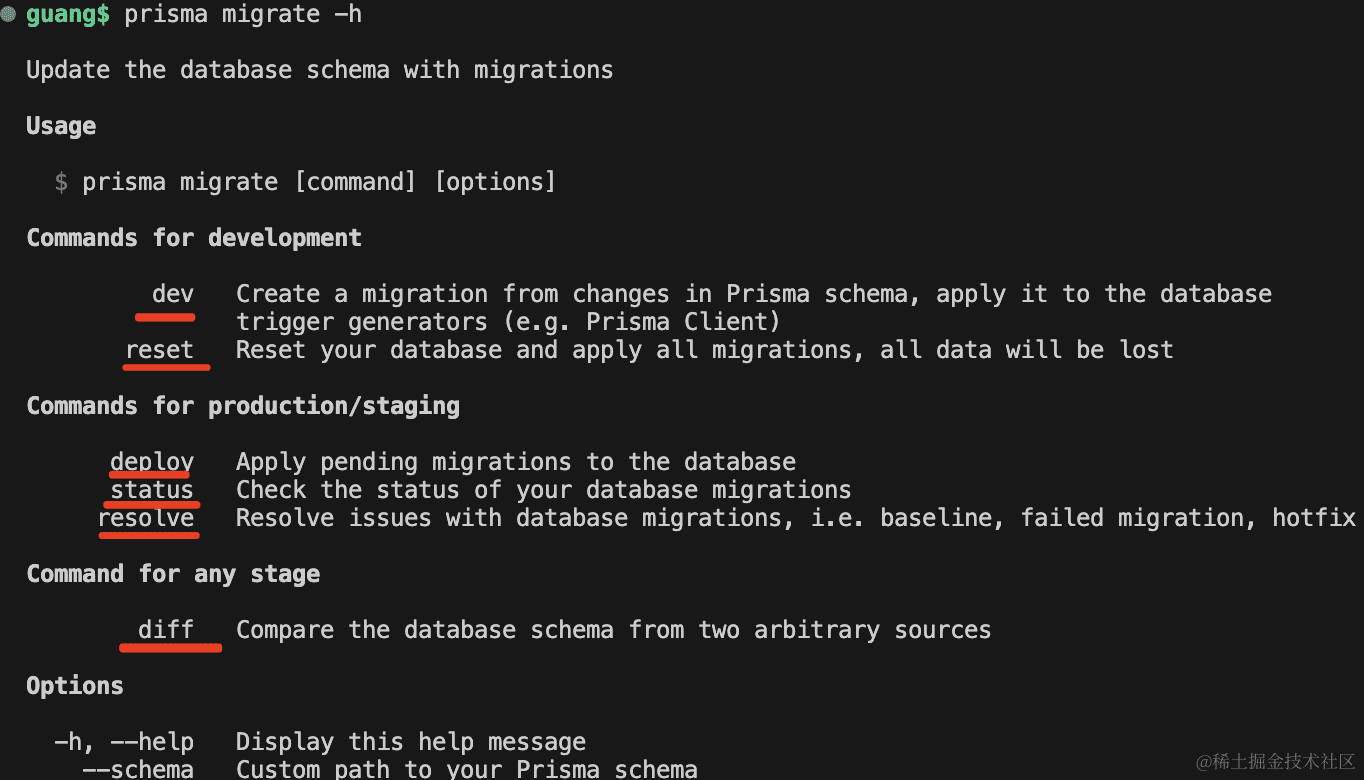Click the green dot before the guang prompt

(8, 14)
